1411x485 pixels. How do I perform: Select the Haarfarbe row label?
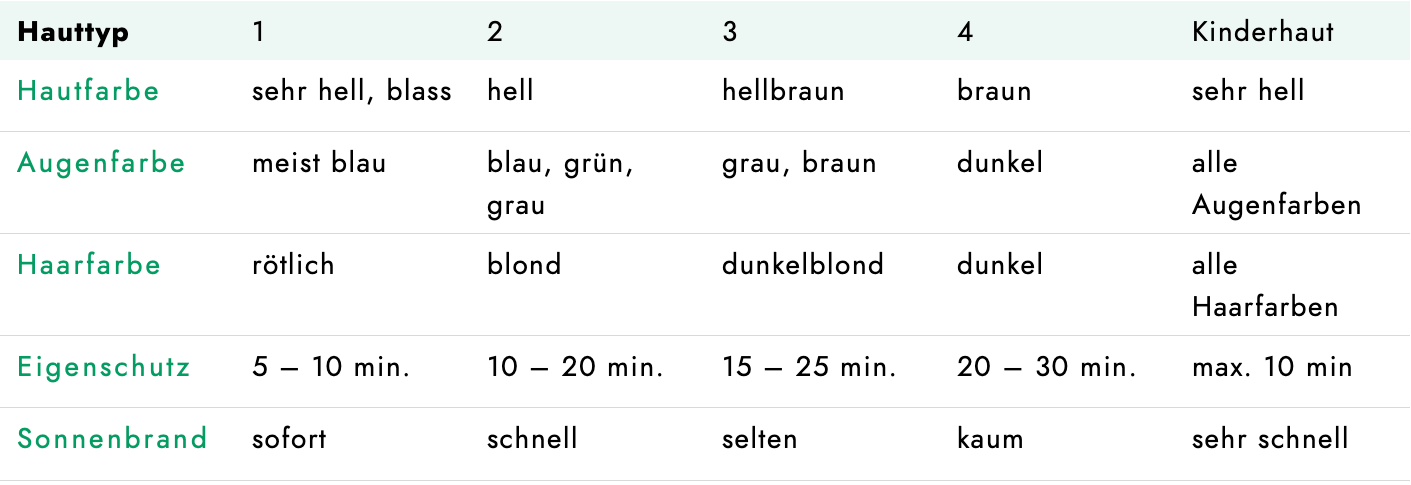(x=88, y=265)
